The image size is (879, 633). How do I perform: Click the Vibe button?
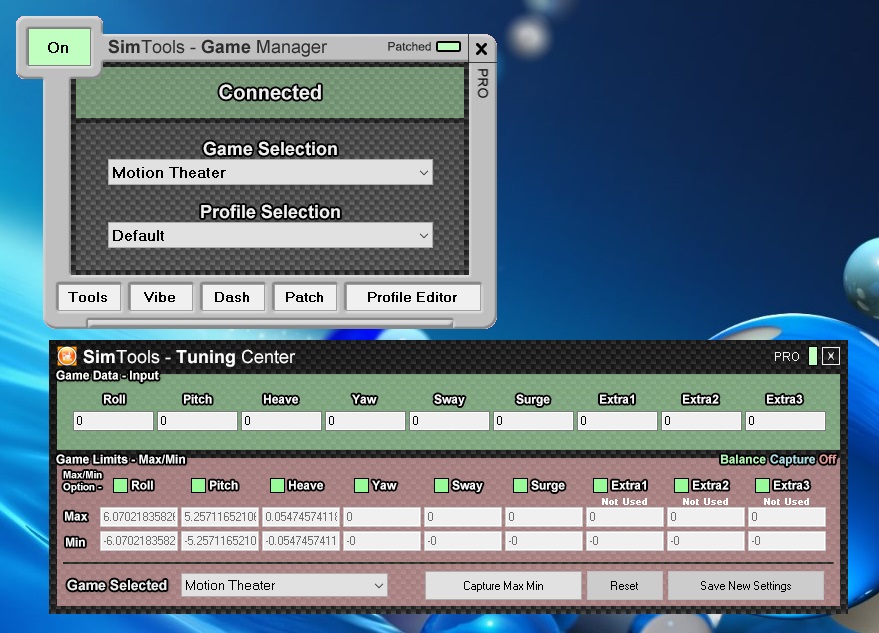point(160,297)
